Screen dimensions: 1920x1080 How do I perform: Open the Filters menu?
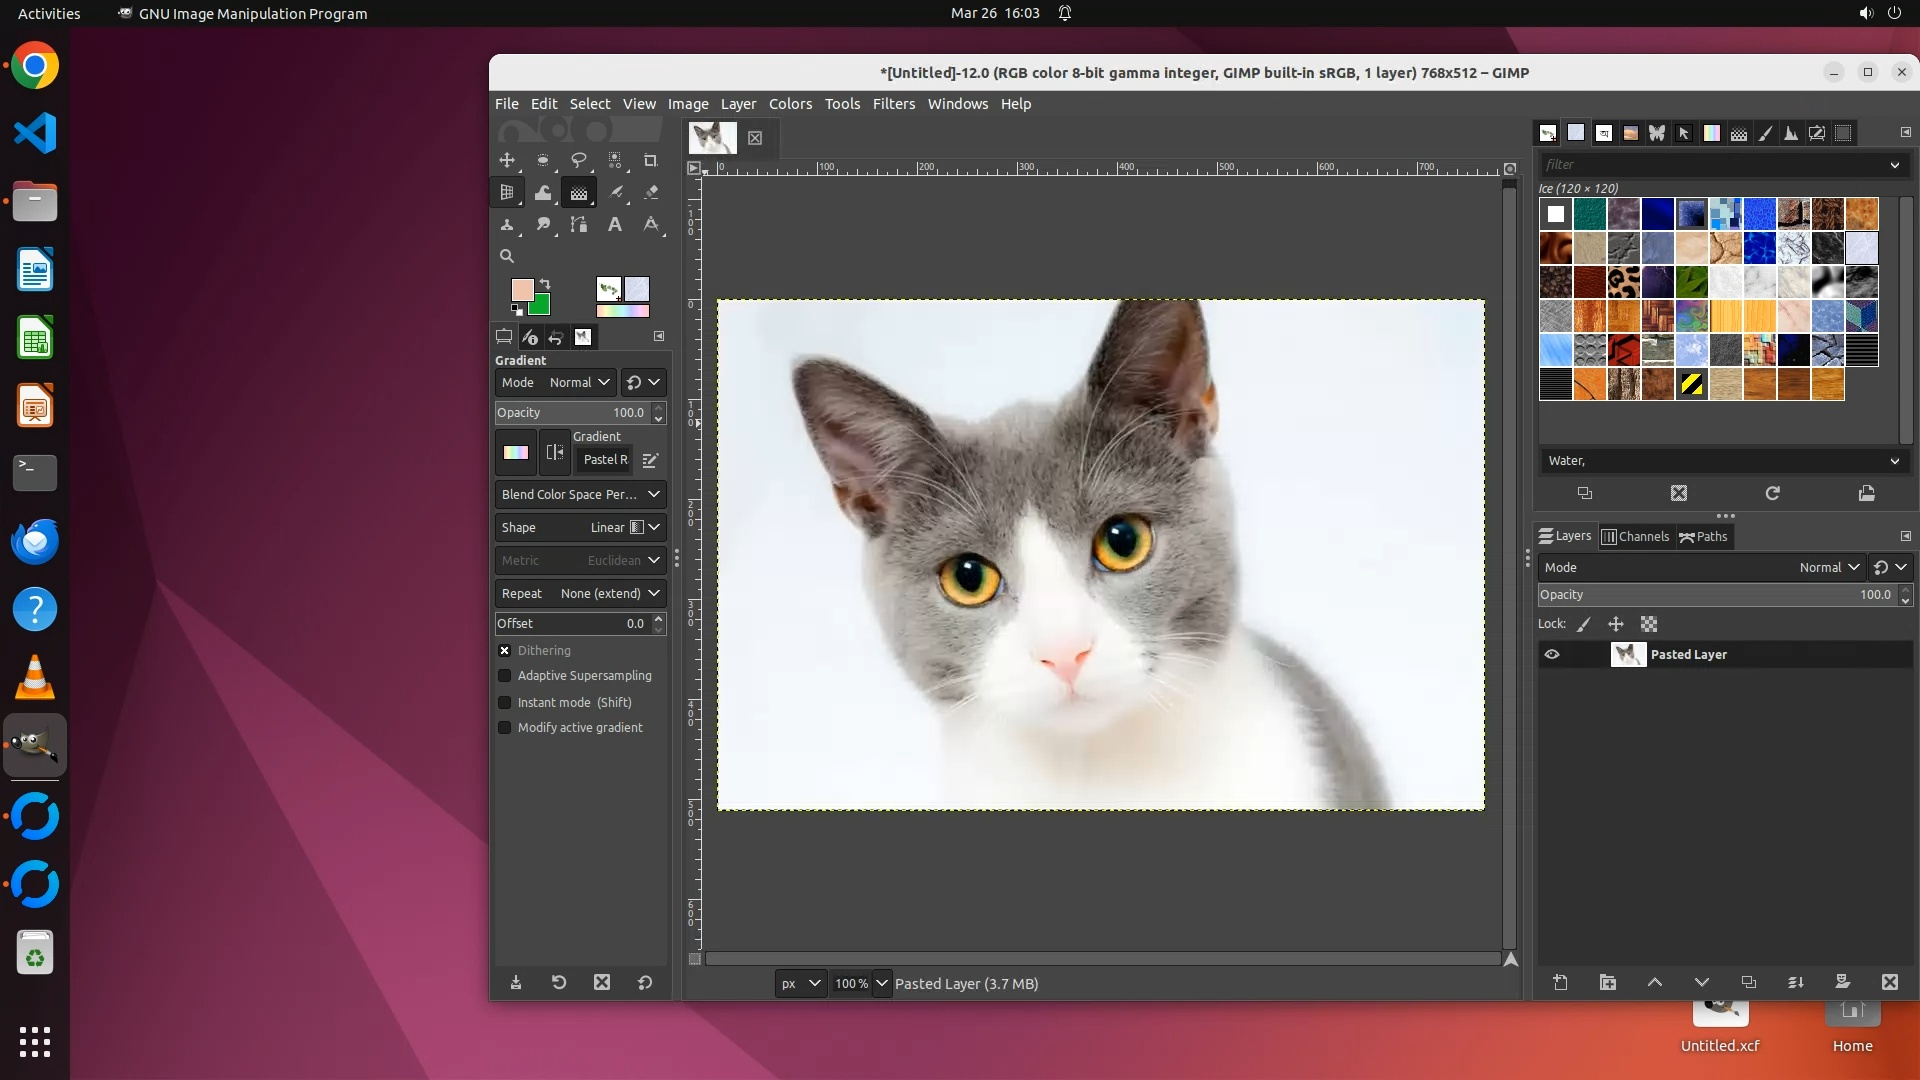click(x=893, y=104)
